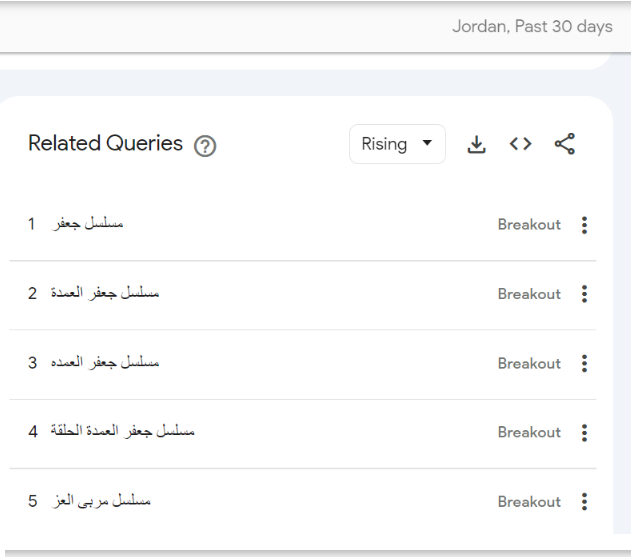Click the 'Related Queries' card title
Viewport: 631px width, 557px height.
(106, 144)
